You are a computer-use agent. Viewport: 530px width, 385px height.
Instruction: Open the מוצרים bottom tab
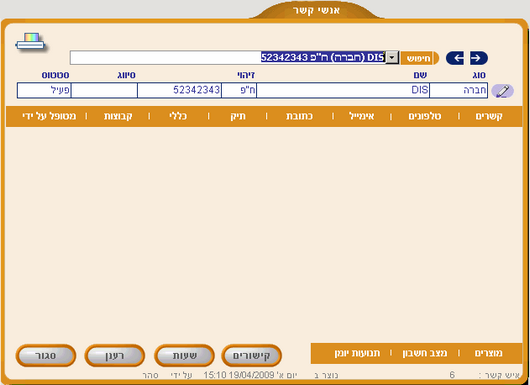pos(488,353)
